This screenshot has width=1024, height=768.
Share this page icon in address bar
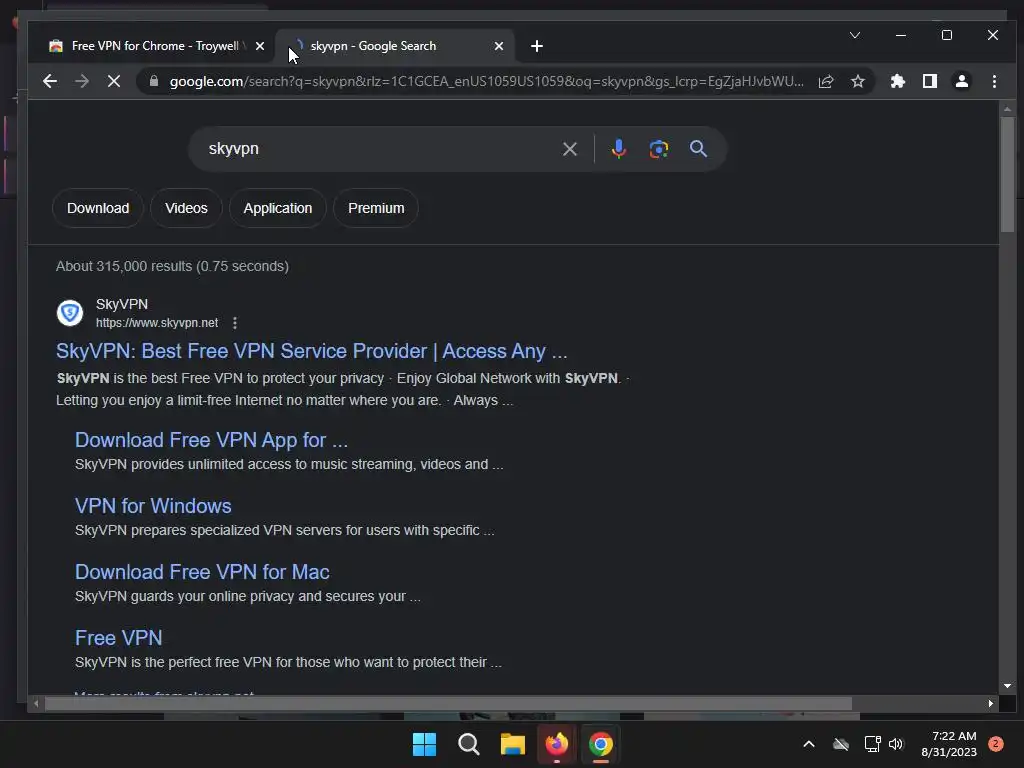826,81
